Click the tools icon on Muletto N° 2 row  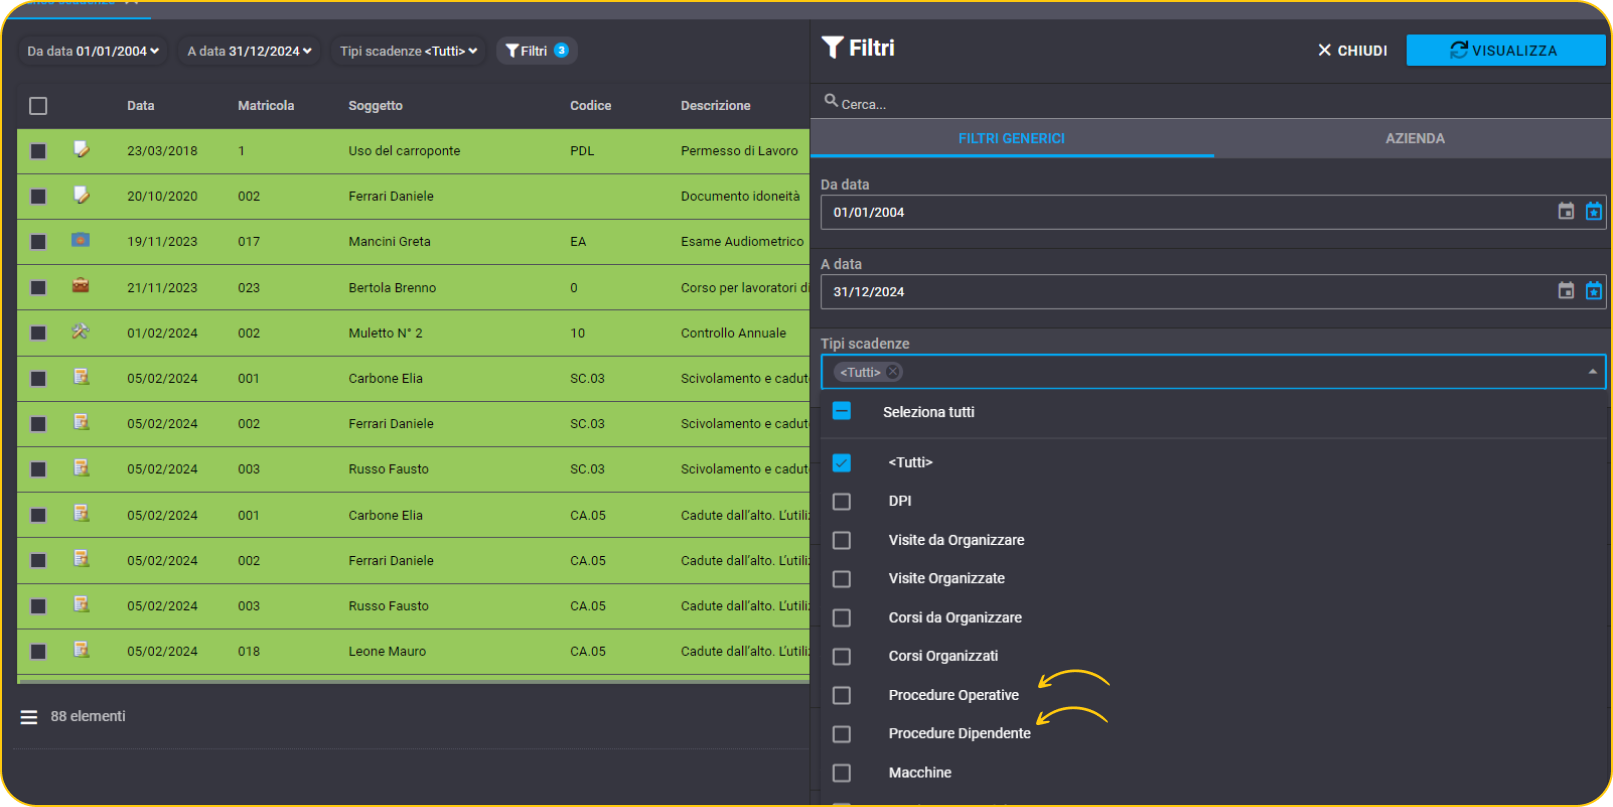click(x=81, y=332)
